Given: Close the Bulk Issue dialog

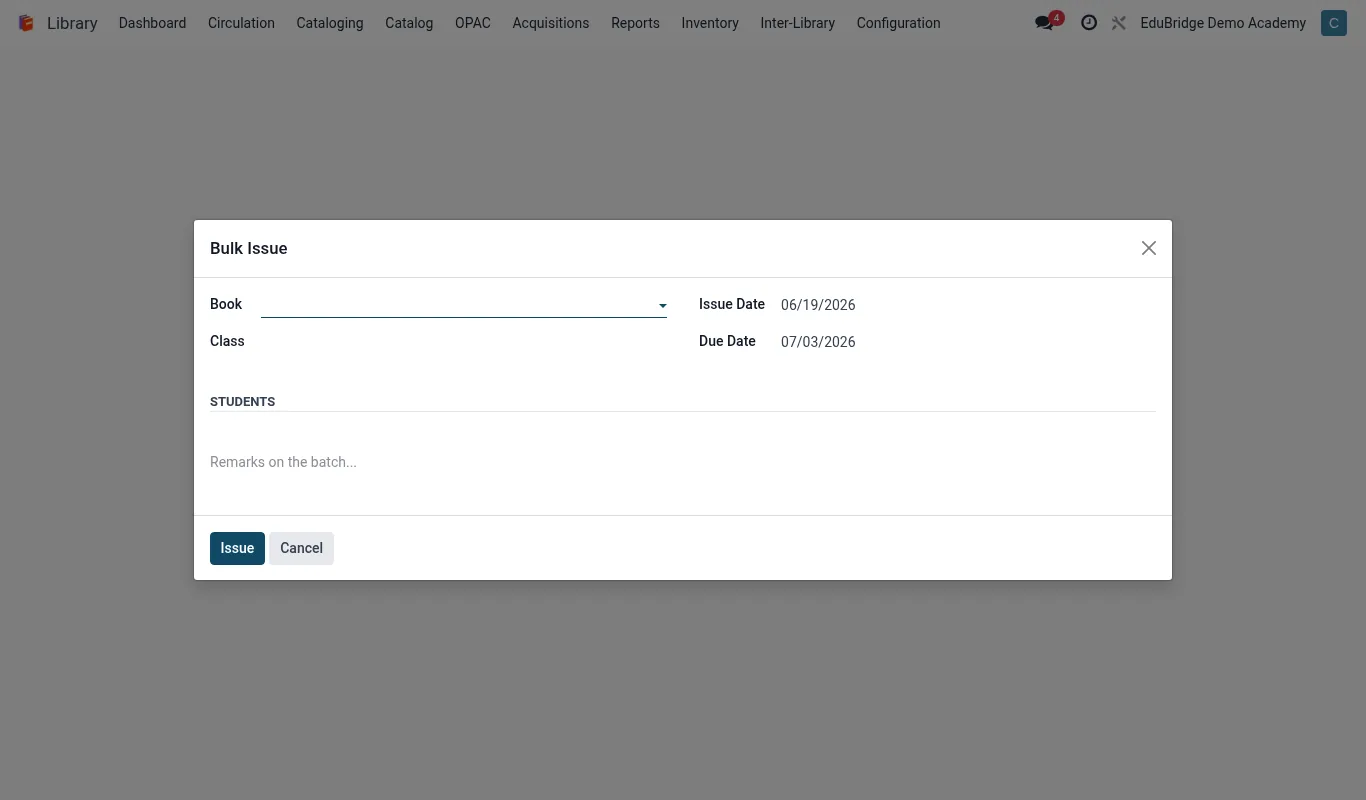Looking at the screenshot, I should coord(1149,248).
